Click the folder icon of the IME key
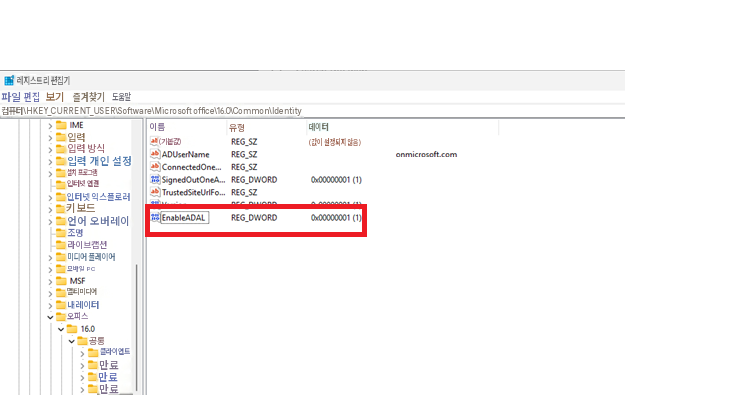 [61, 125]
